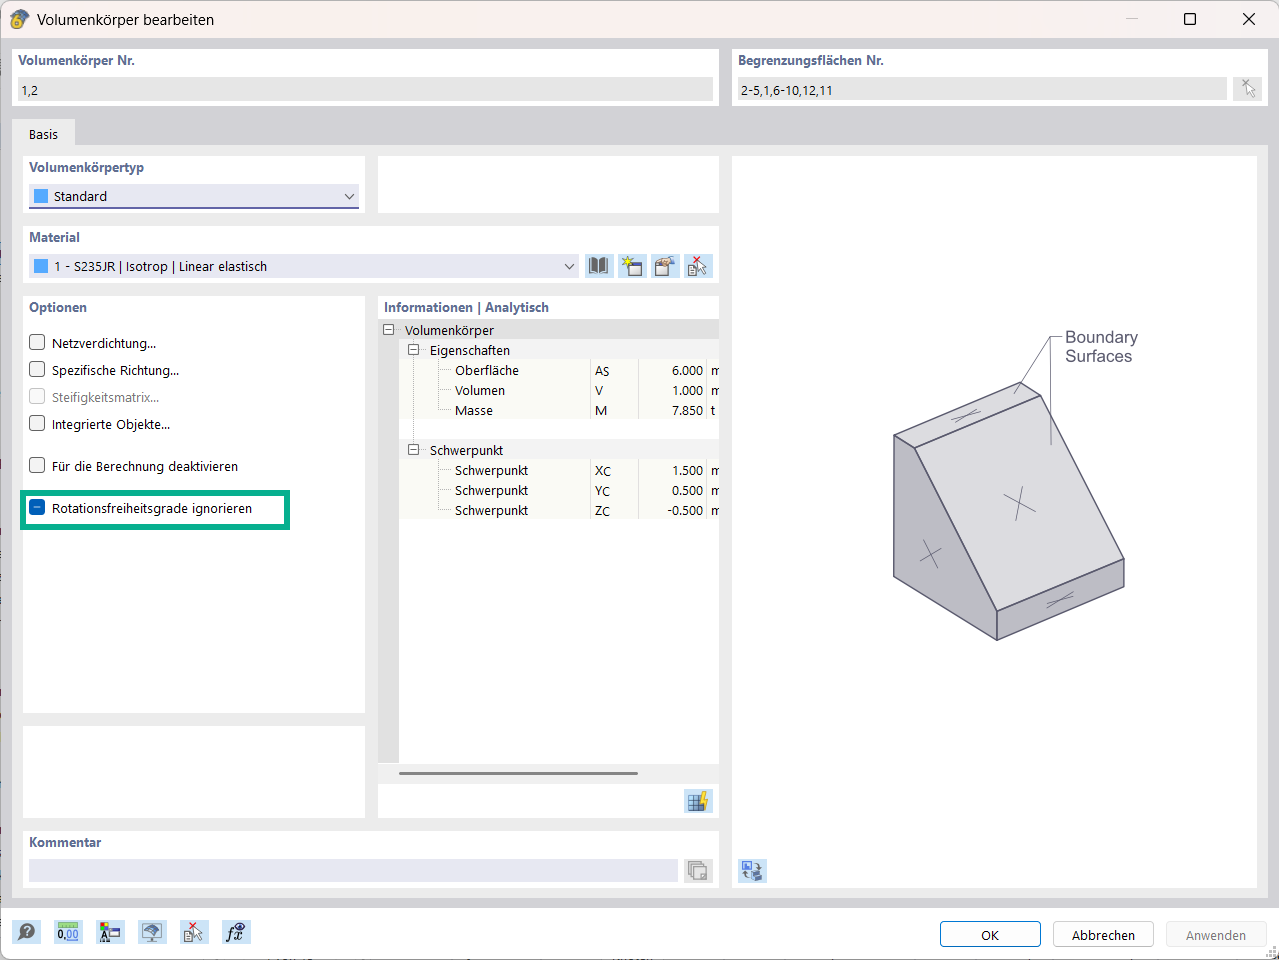1279x960 pixels.
Task: Open the material library book icon
Action: tap(598, 266)
